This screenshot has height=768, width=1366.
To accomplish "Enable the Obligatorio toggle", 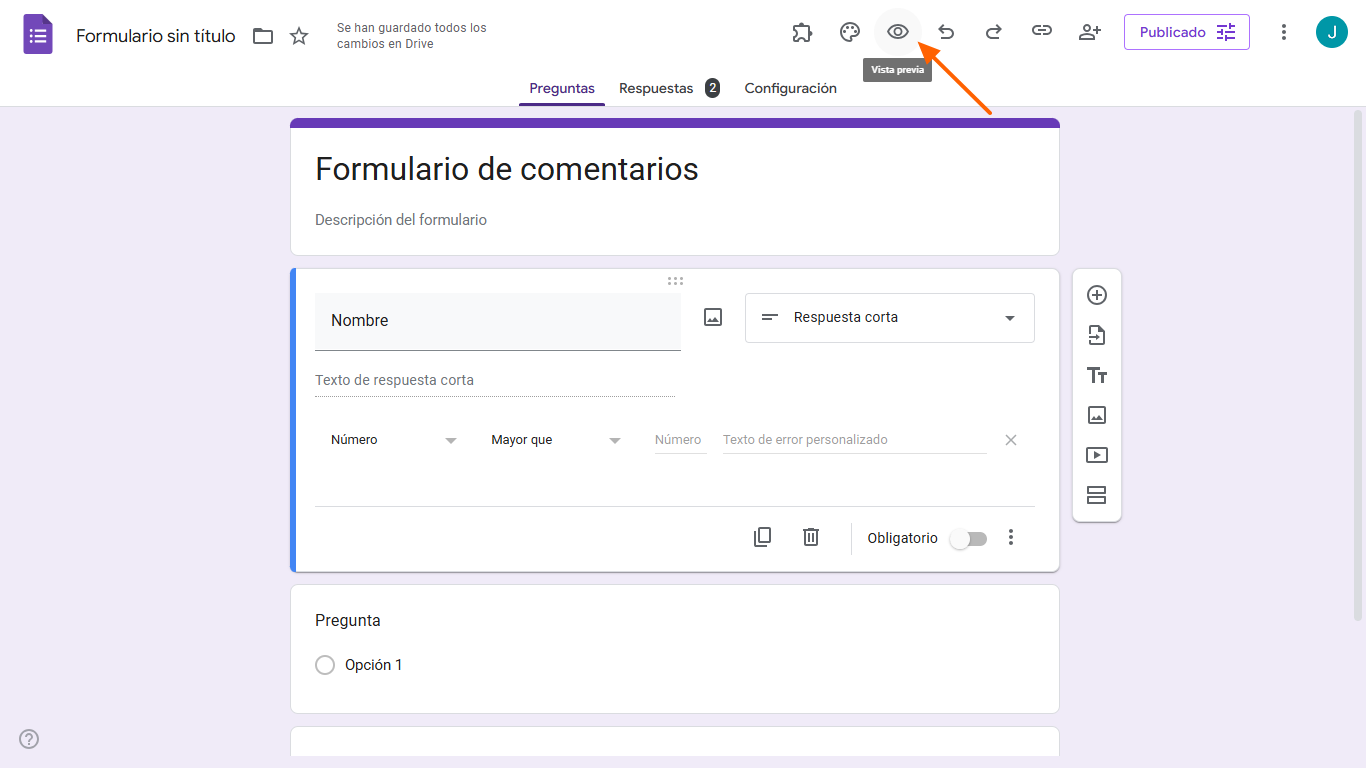I will 968,538.
